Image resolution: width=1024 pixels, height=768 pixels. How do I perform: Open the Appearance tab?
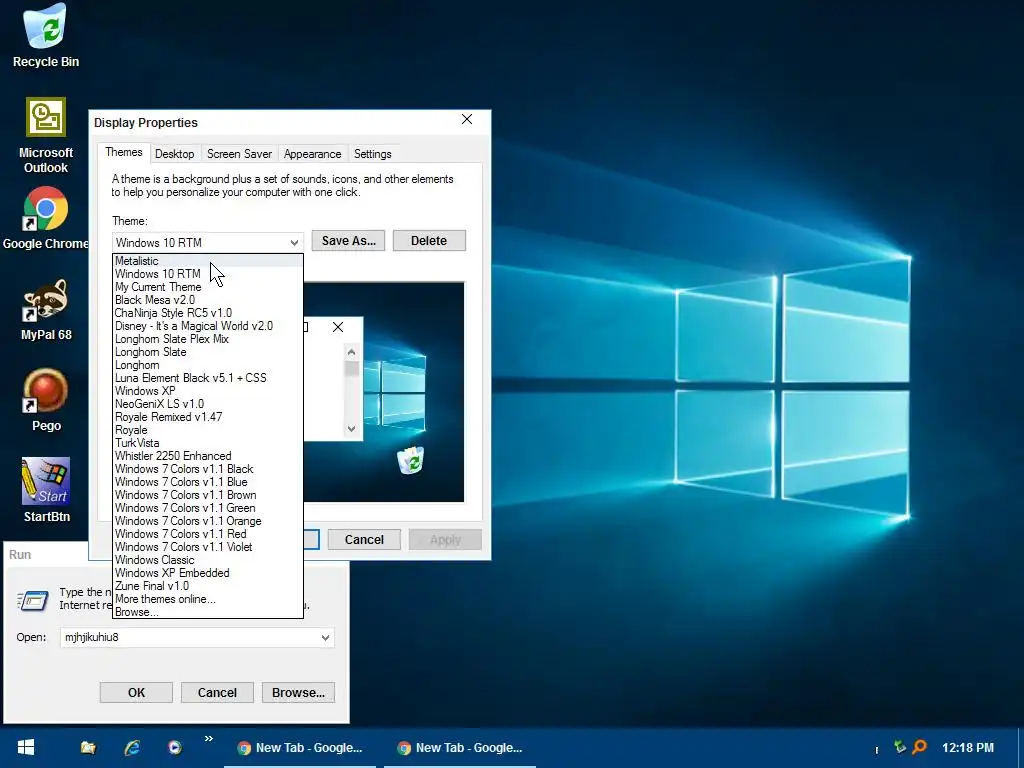(x=312, y=154)
